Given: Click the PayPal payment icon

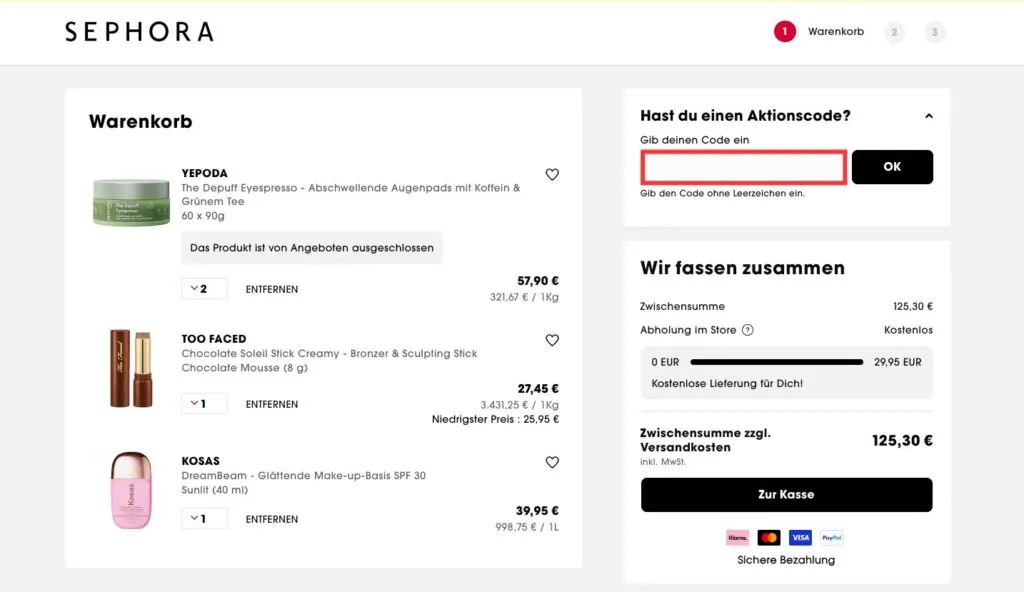Looking at the screenshot, I should coord(831,537).
